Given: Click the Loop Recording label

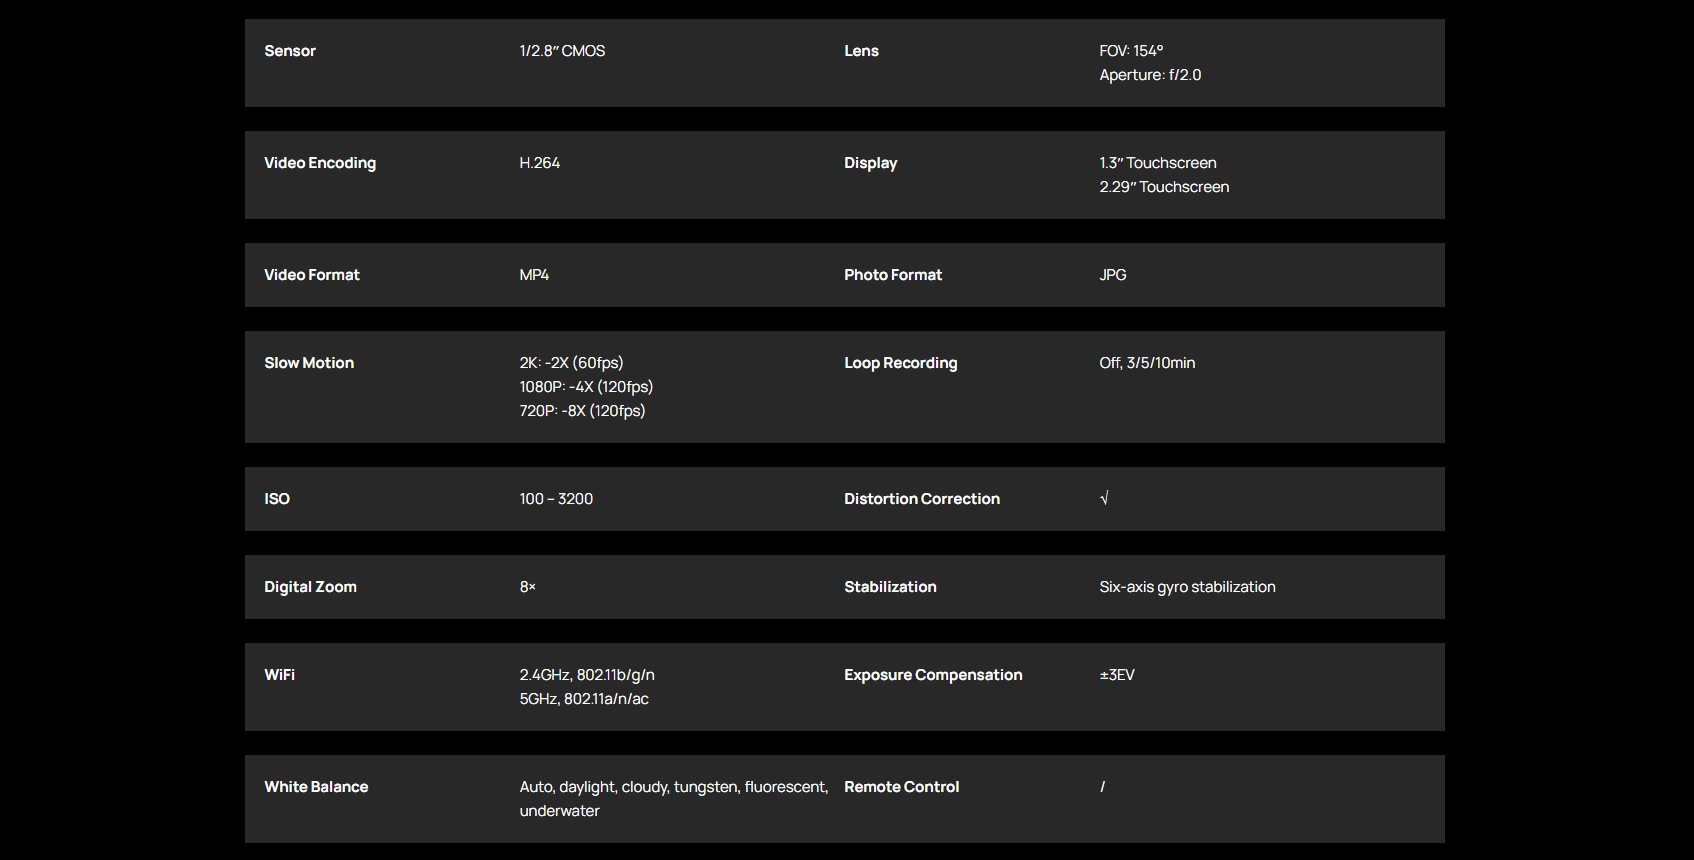Looking at the screenshot, I should 900,363.
